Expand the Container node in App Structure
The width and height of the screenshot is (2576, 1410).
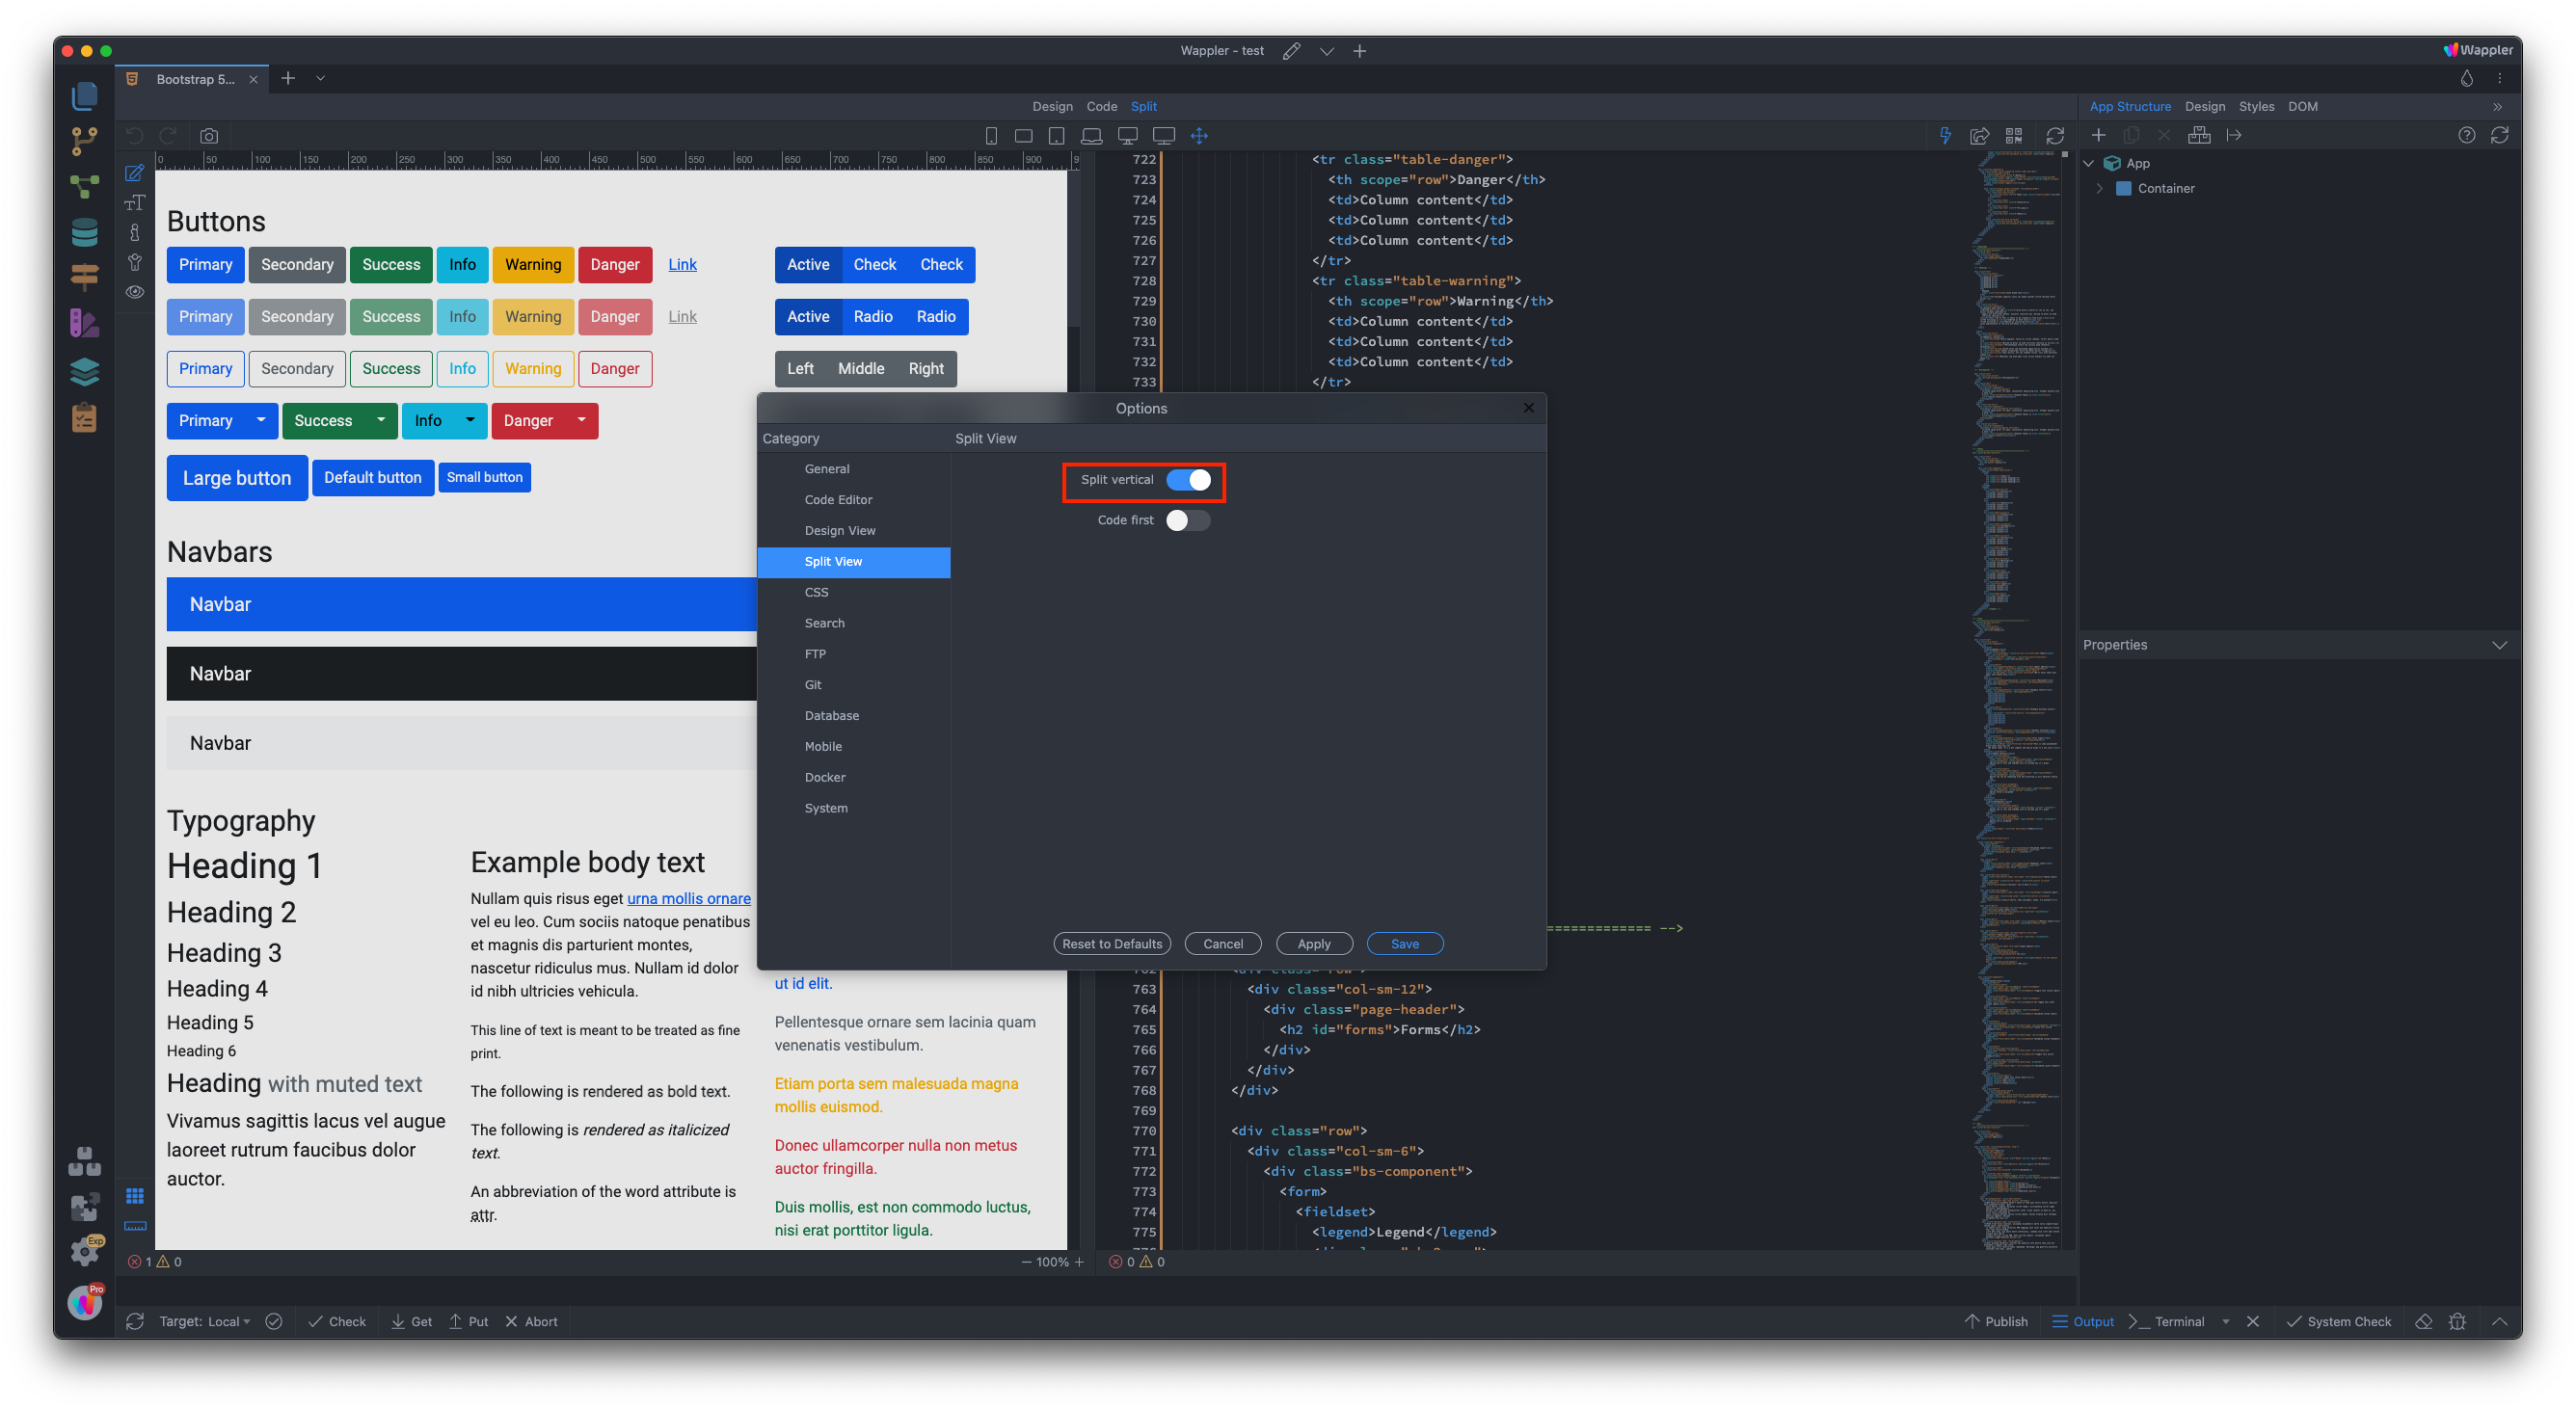coord(2098,188)
